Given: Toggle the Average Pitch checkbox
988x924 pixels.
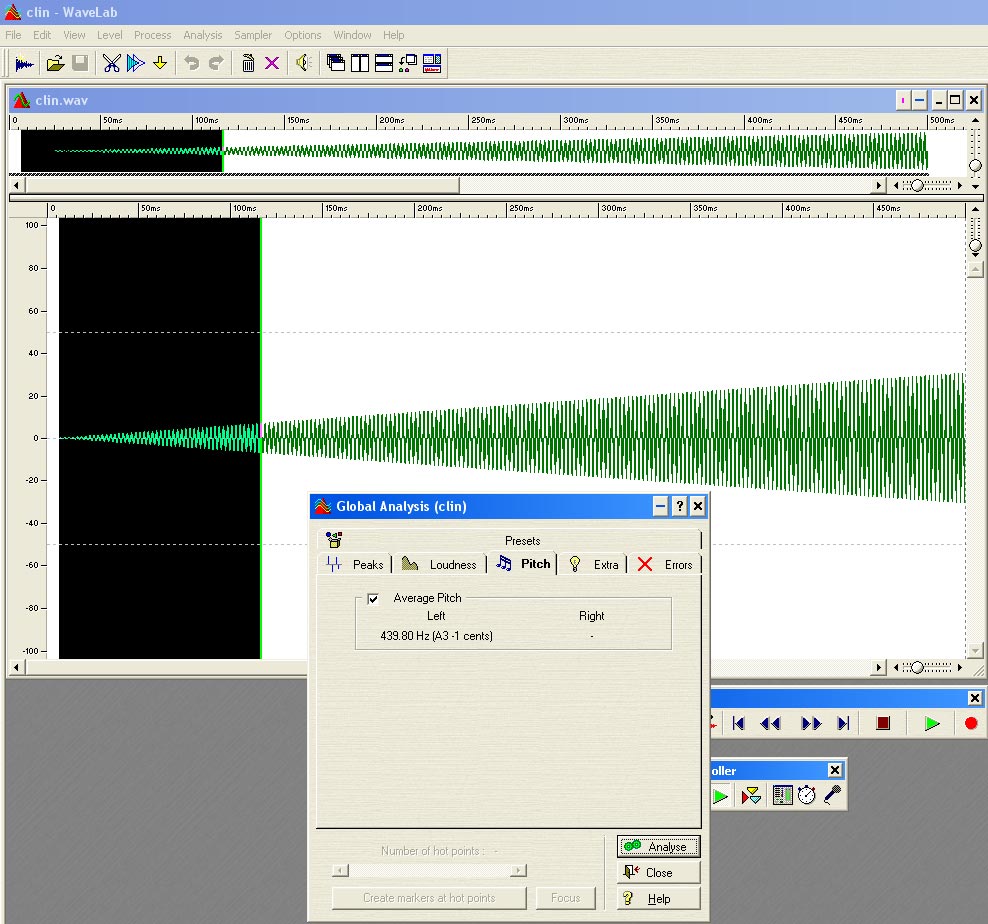Looking at the screenshot, I should 373,598.
